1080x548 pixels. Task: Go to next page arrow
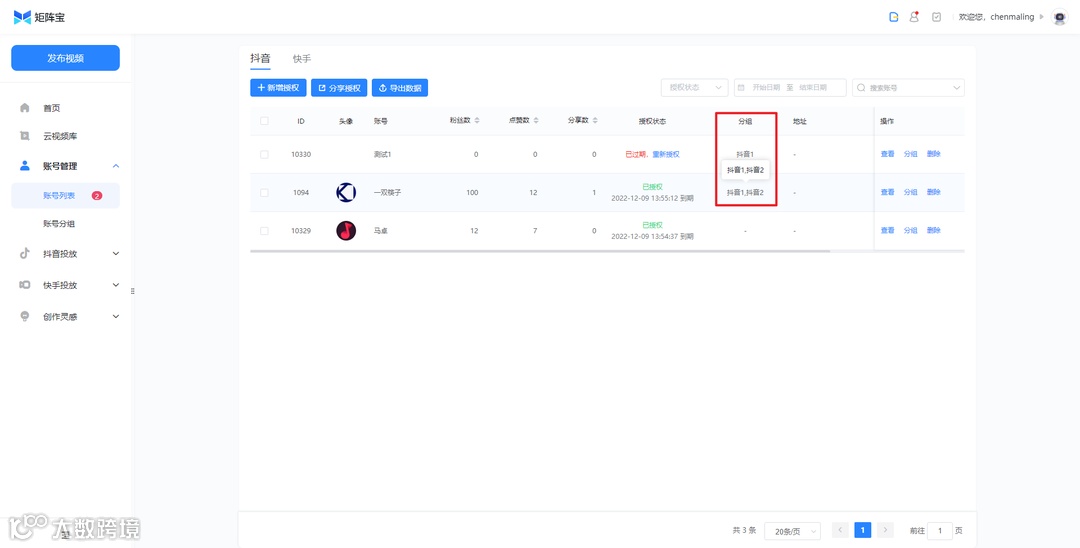click(x=885, y=530)
